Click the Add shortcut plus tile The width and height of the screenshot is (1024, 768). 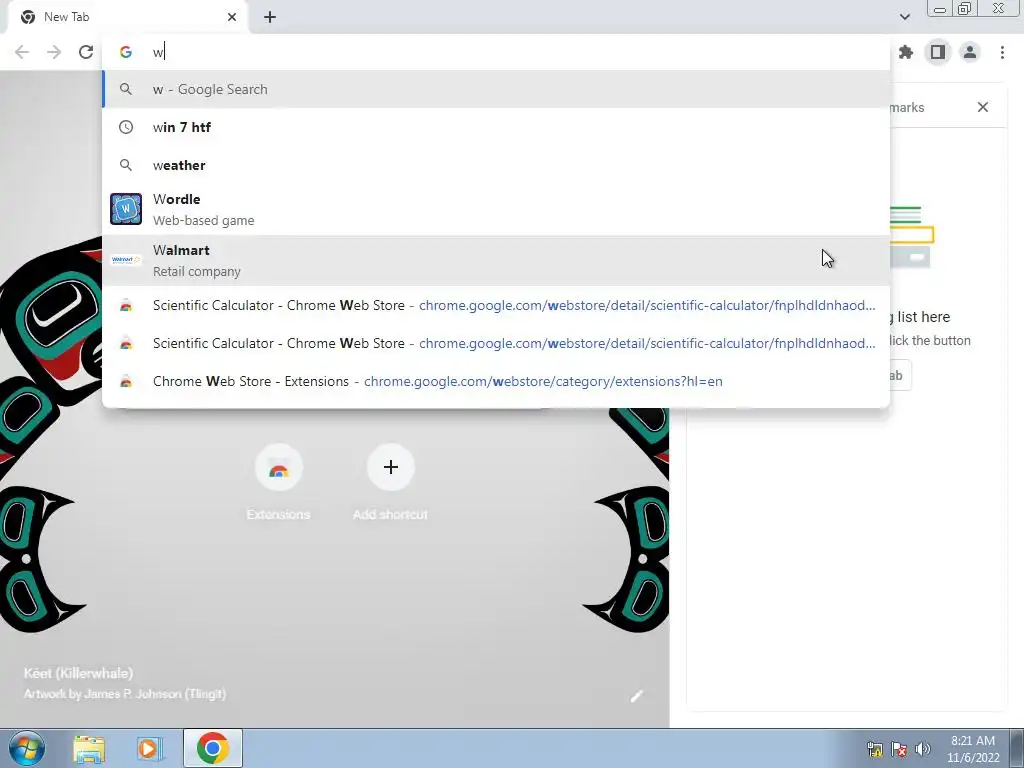click(x=391, y=483)
